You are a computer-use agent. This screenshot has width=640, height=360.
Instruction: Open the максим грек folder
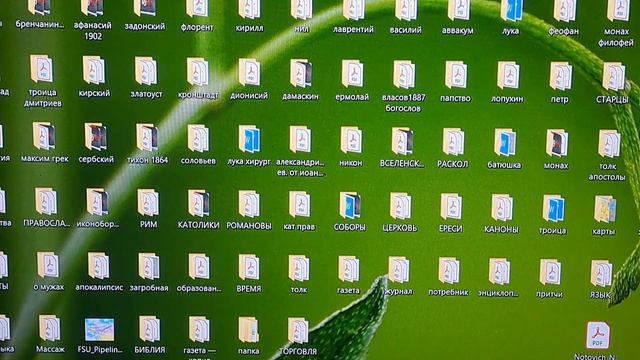pos(44,136)
